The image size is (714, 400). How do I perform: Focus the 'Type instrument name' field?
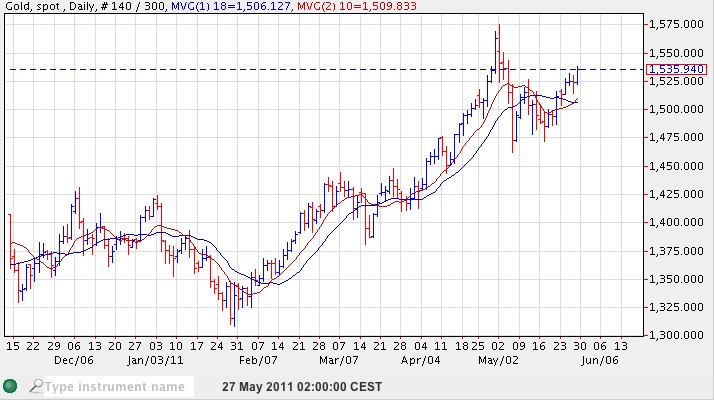point(119,386)
